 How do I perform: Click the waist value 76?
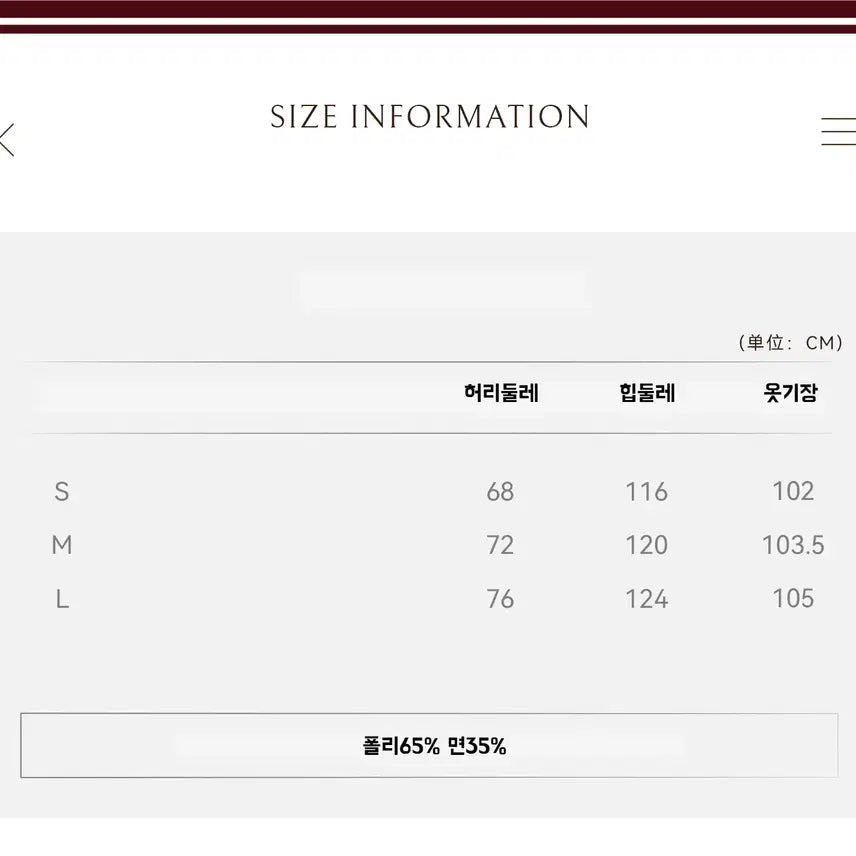click(x=500, y=599)
